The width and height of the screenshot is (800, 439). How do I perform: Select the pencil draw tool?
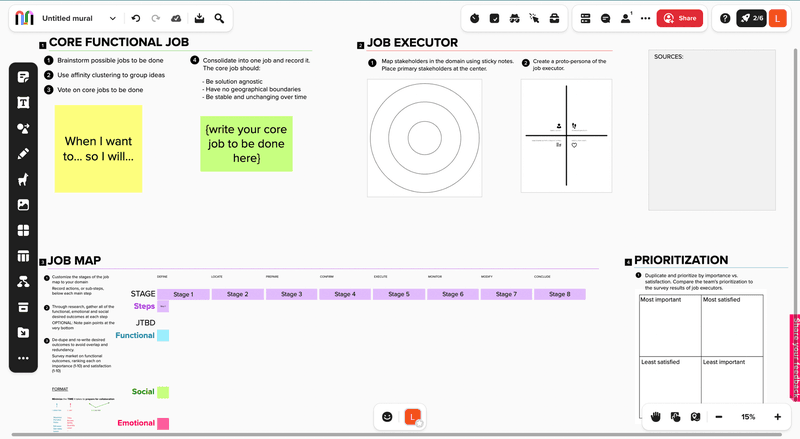click(x=23, y=154)
